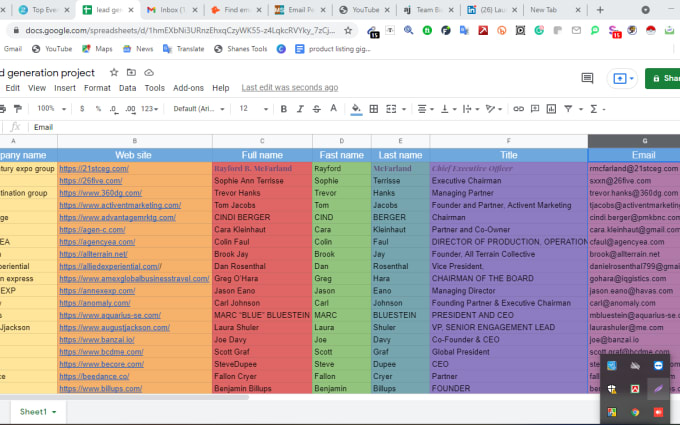The image size is (680, 425).
Task: Open the https://www.banzai.io/ link
Action: pos(97,340)
